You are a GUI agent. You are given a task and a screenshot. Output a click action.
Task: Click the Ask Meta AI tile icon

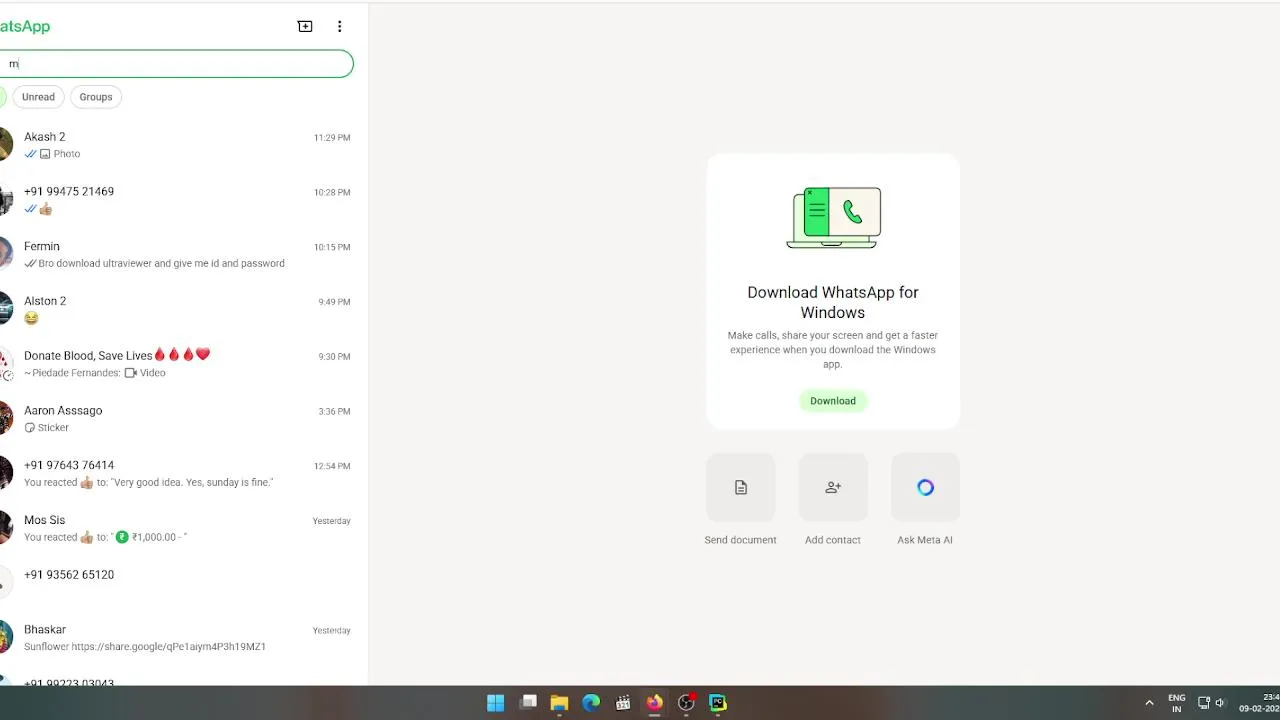click(x=925, y=487)
